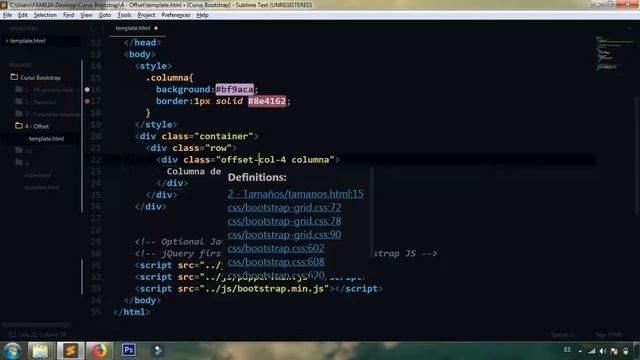Click the unsaved dot on the template.html tab
The image size is (640, 360).
click(x=156, y=28)
